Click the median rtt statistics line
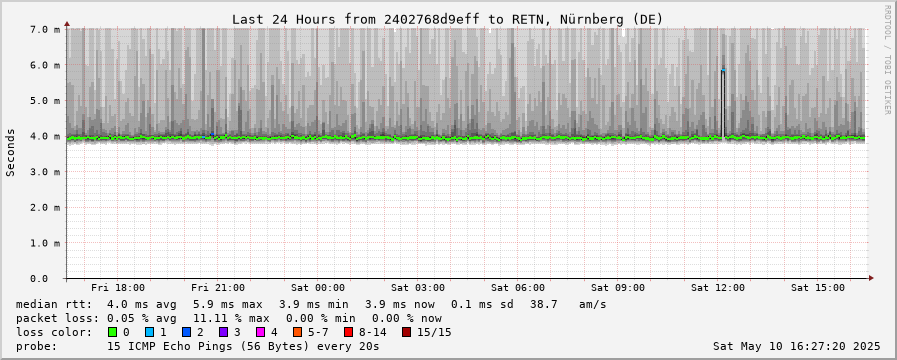This screenshot has width=897, height=360. point(311,304)
